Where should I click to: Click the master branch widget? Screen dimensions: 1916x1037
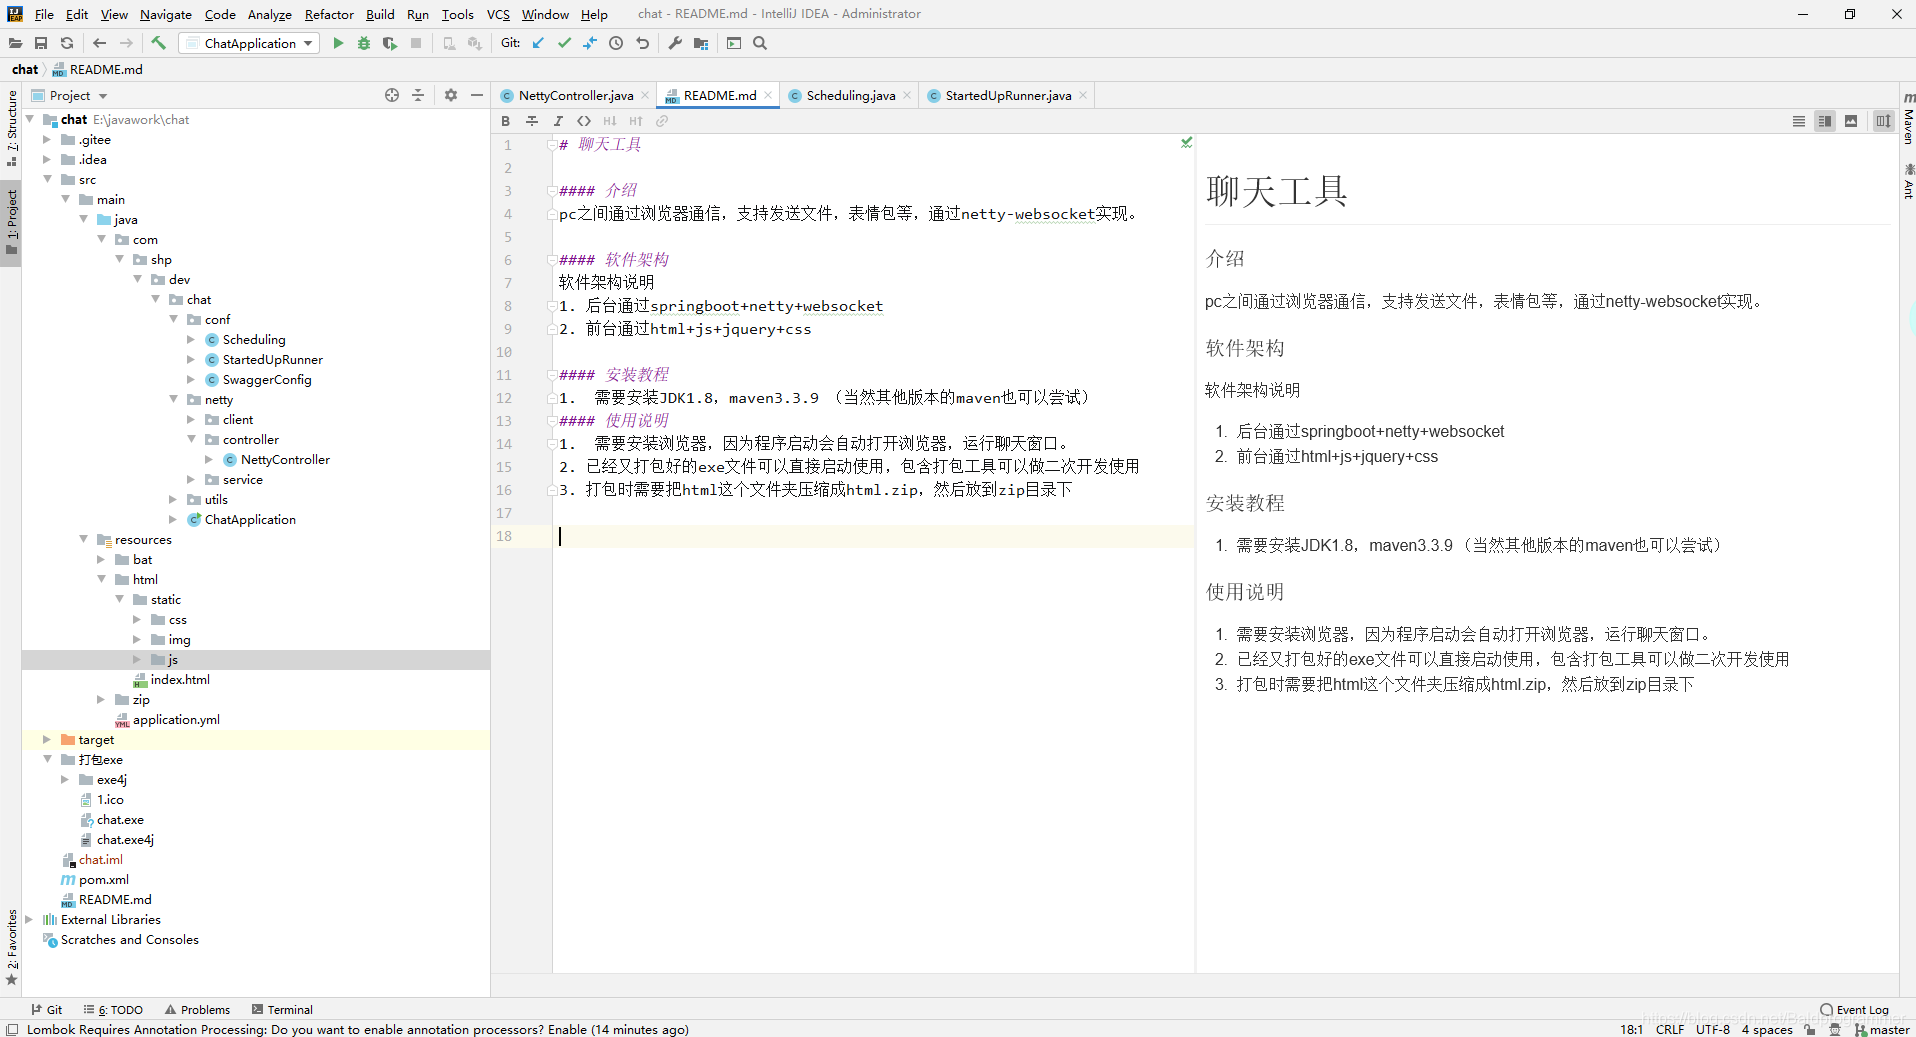(1882, 1029)
